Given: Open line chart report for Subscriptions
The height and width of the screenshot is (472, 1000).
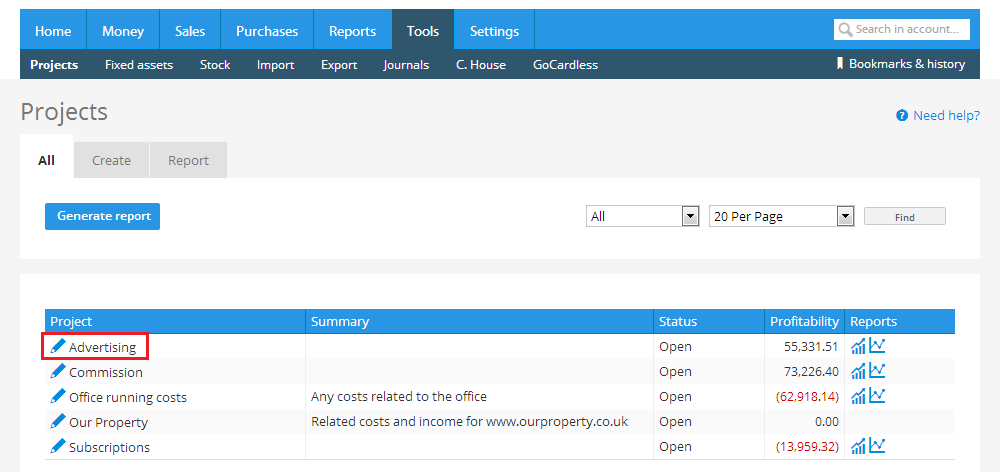Looking at the screenshot, I should pyautogui.click(x=877, y=445).
